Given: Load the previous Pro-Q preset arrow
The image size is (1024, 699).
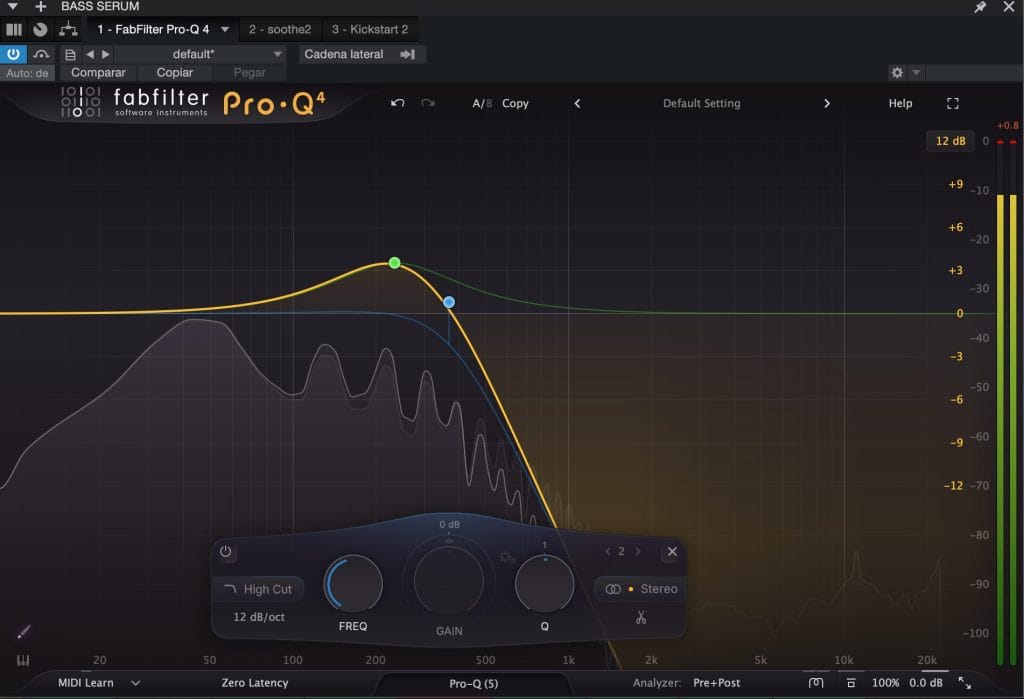Looking at the screenshot, I should coord(577,103).
